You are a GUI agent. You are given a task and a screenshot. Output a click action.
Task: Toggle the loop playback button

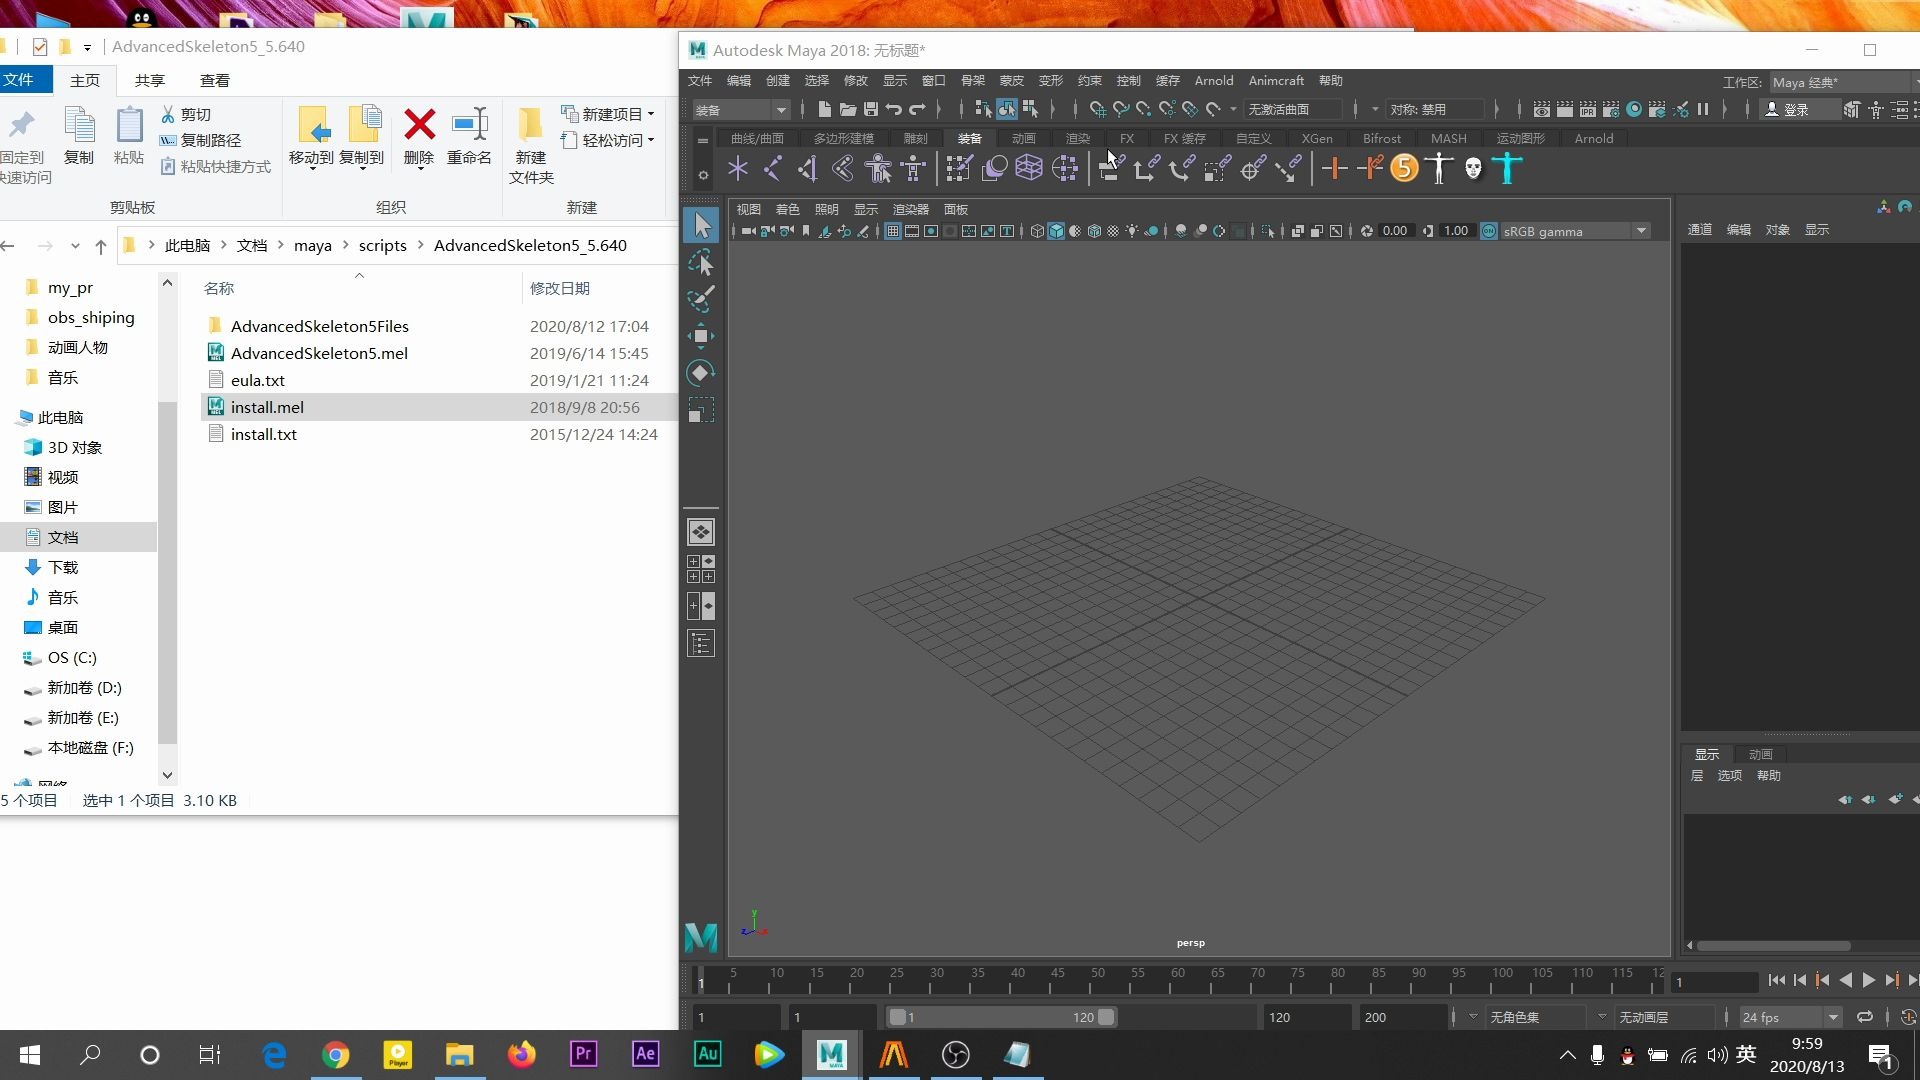coord(1865,1017)
